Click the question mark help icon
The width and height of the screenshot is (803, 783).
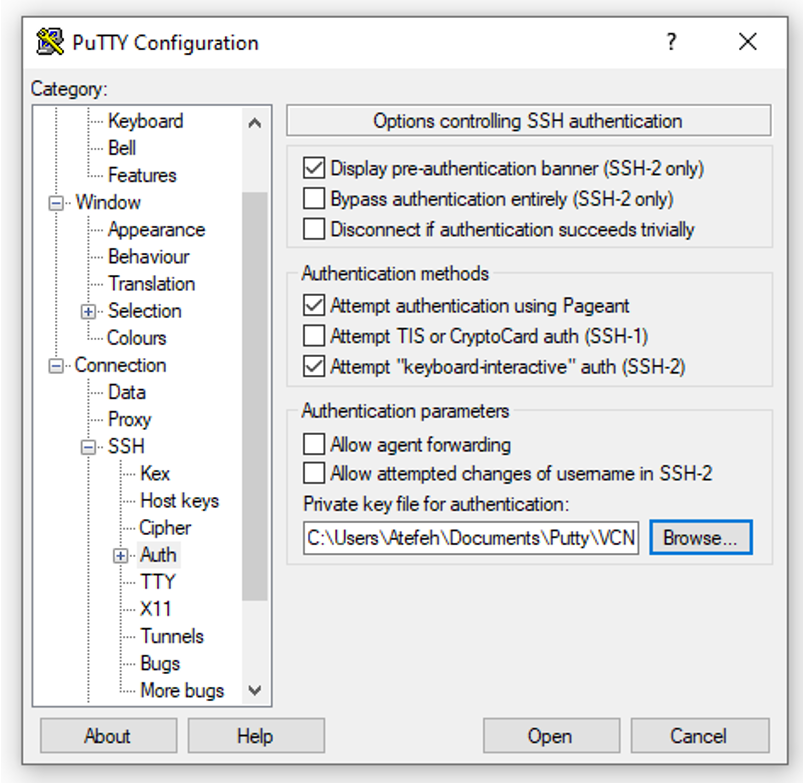(x=671, y=42)
